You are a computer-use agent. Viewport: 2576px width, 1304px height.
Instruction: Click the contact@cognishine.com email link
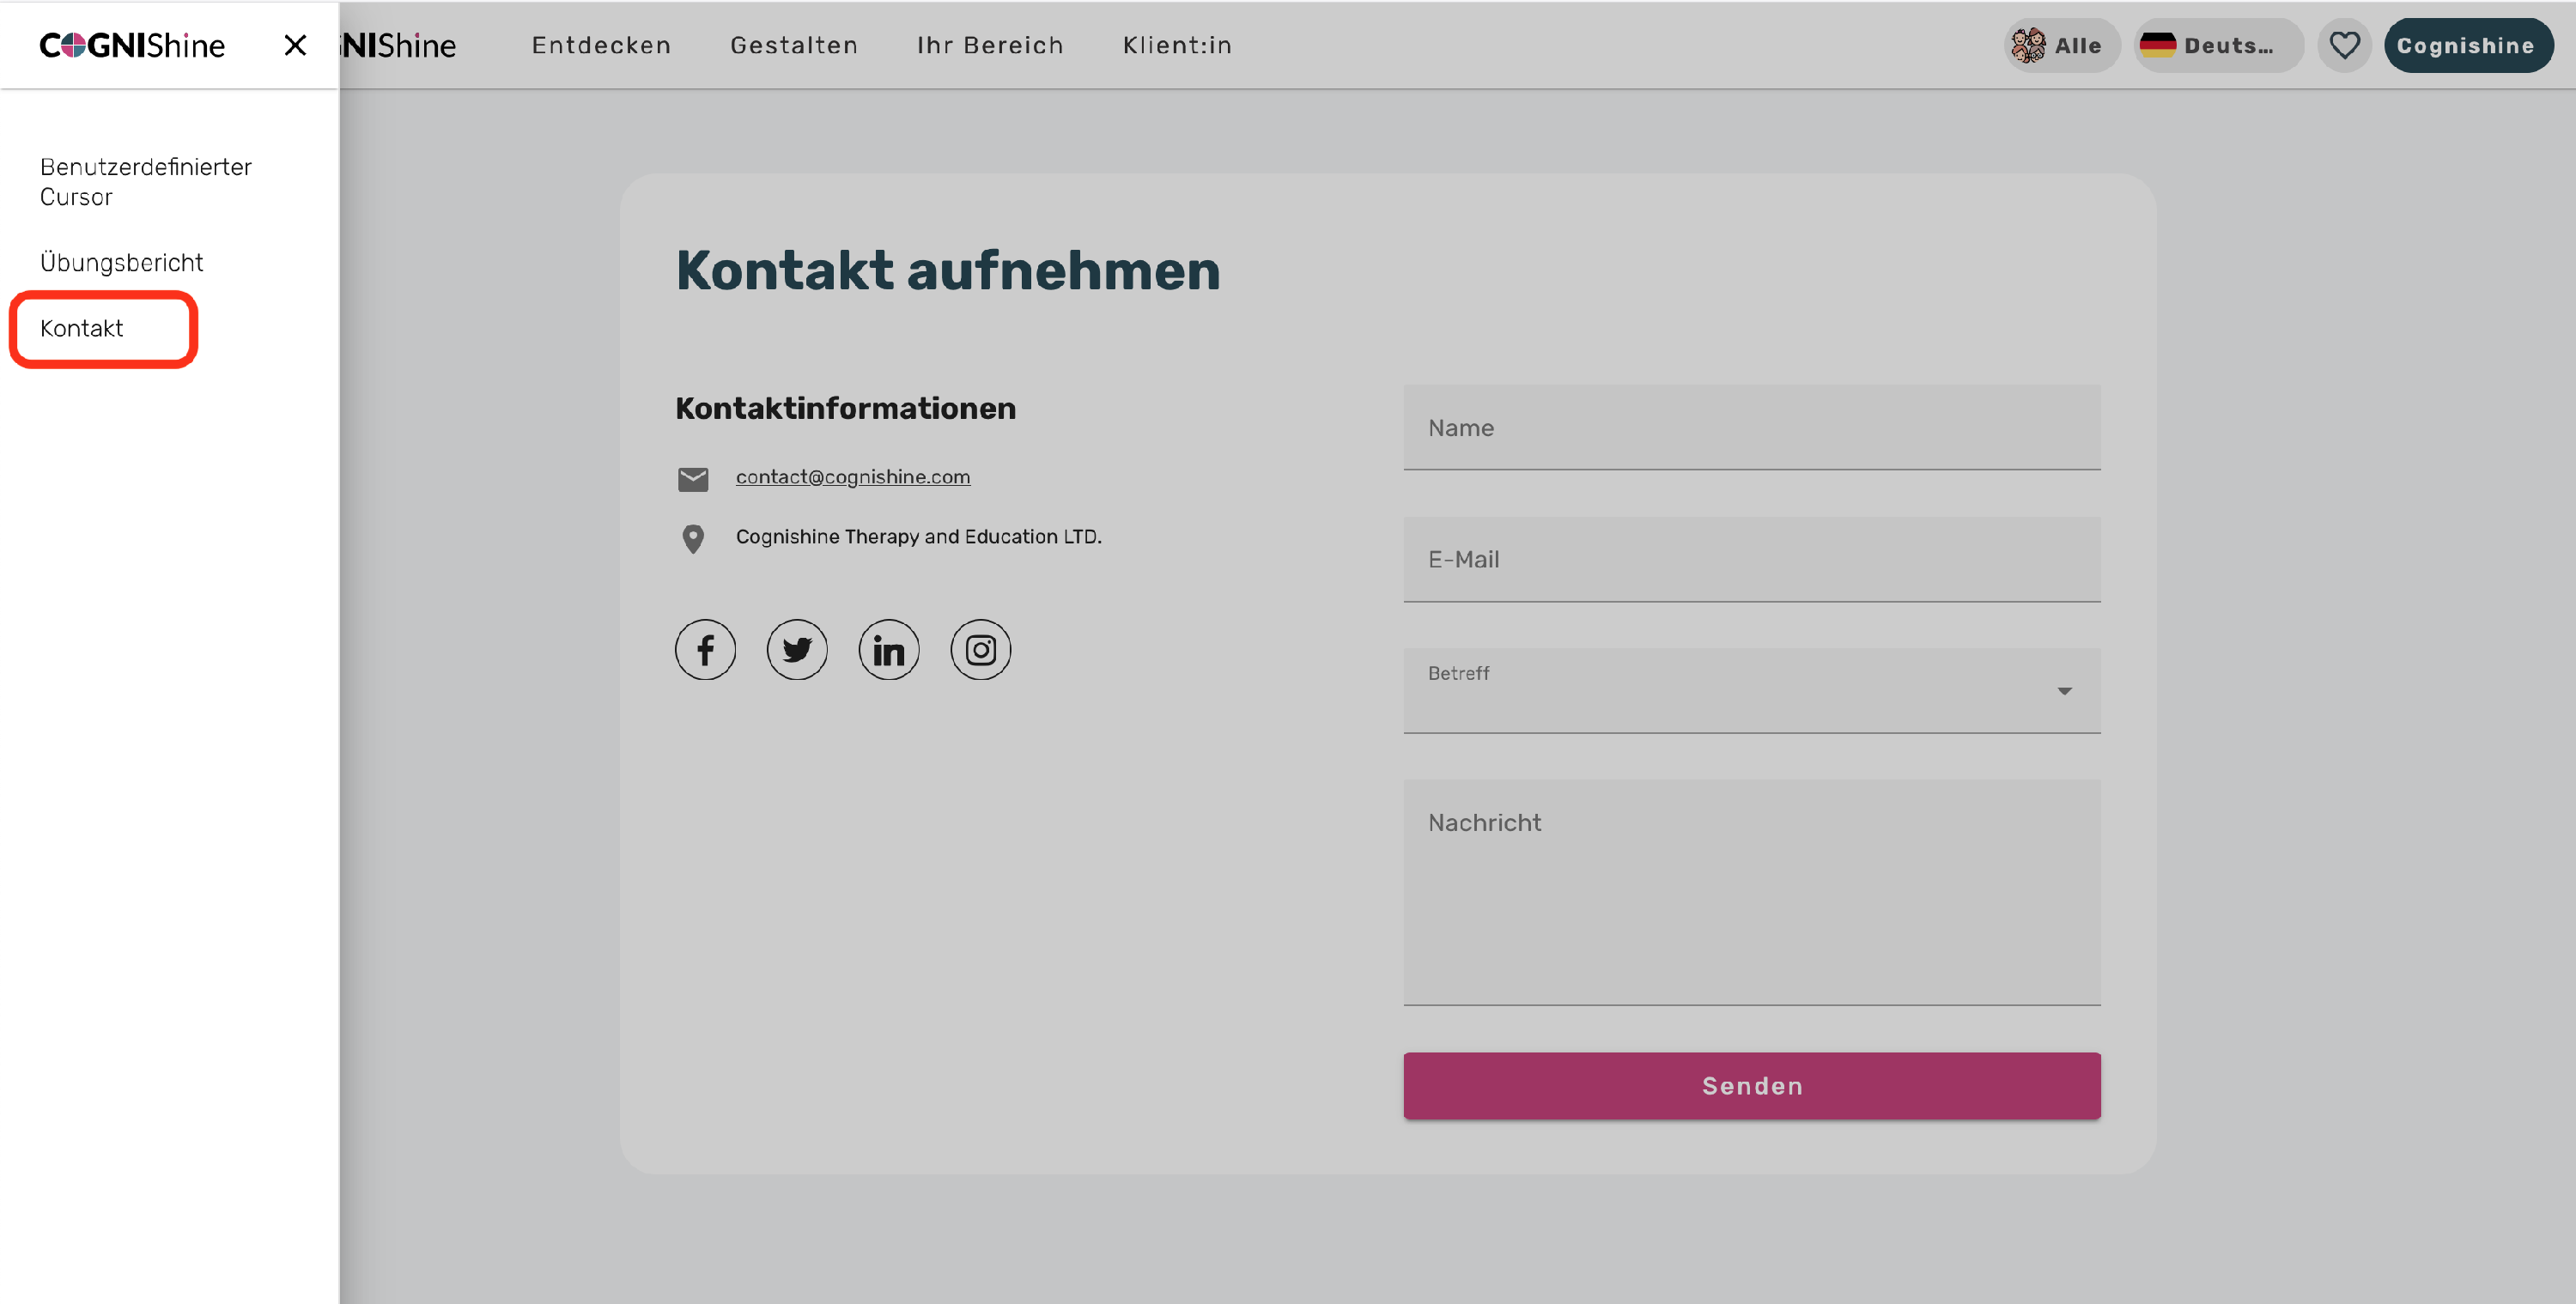click(852, 477)
